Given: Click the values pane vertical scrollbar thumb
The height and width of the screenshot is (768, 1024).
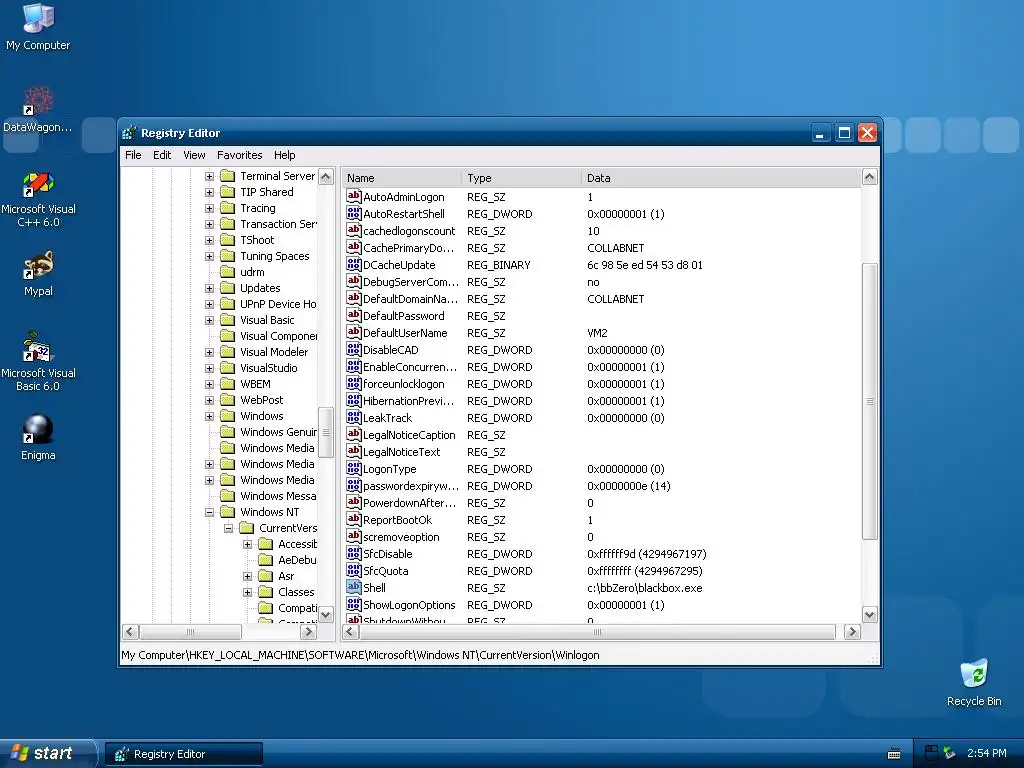Looking at the screenshot, I should pyautogui.click(x=869, y=401).
